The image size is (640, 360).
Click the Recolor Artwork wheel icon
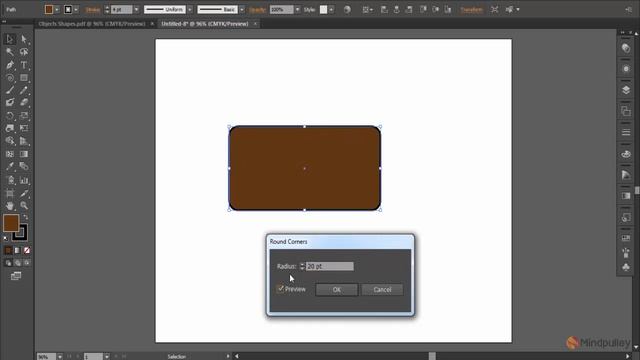[x=347, y=9]
